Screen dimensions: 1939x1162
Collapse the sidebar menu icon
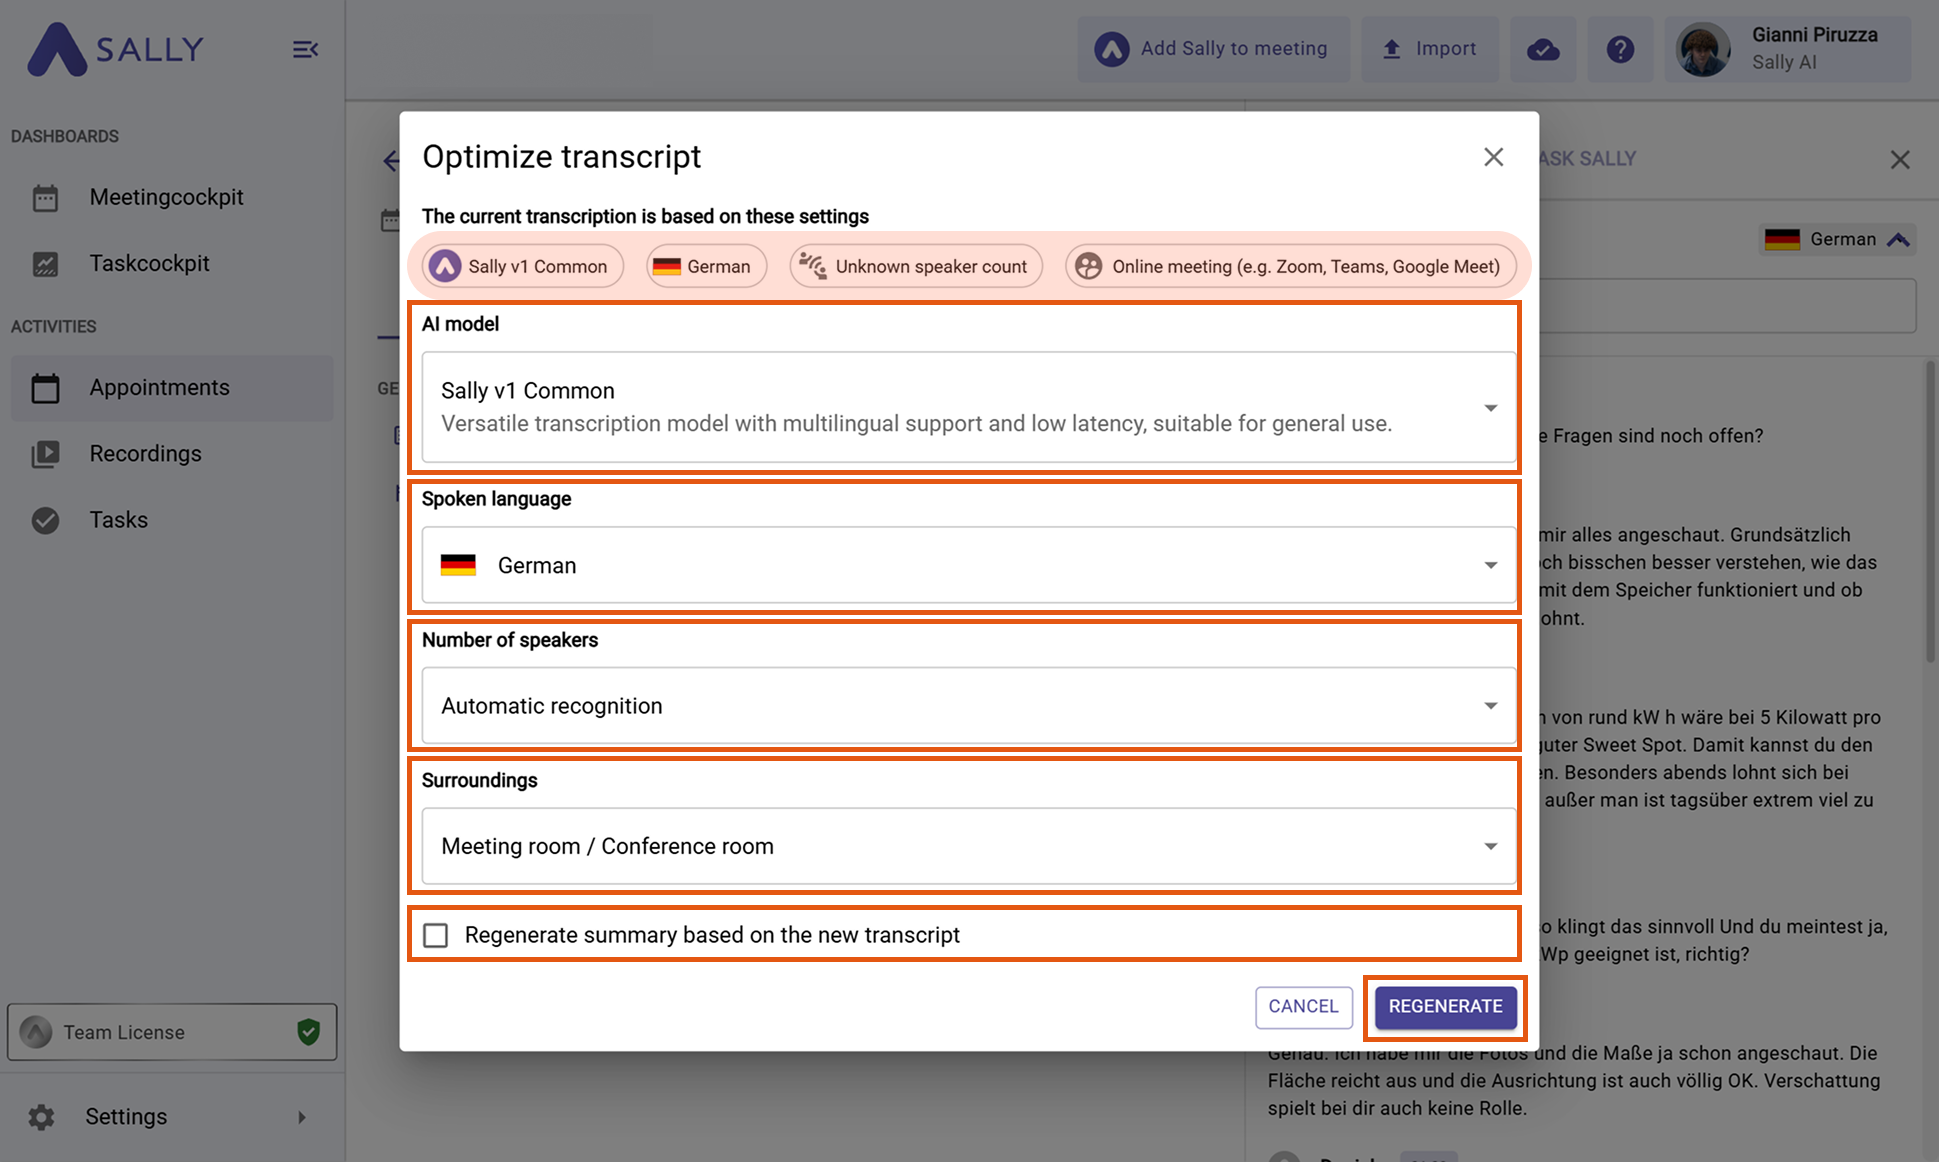pos(305,49)
